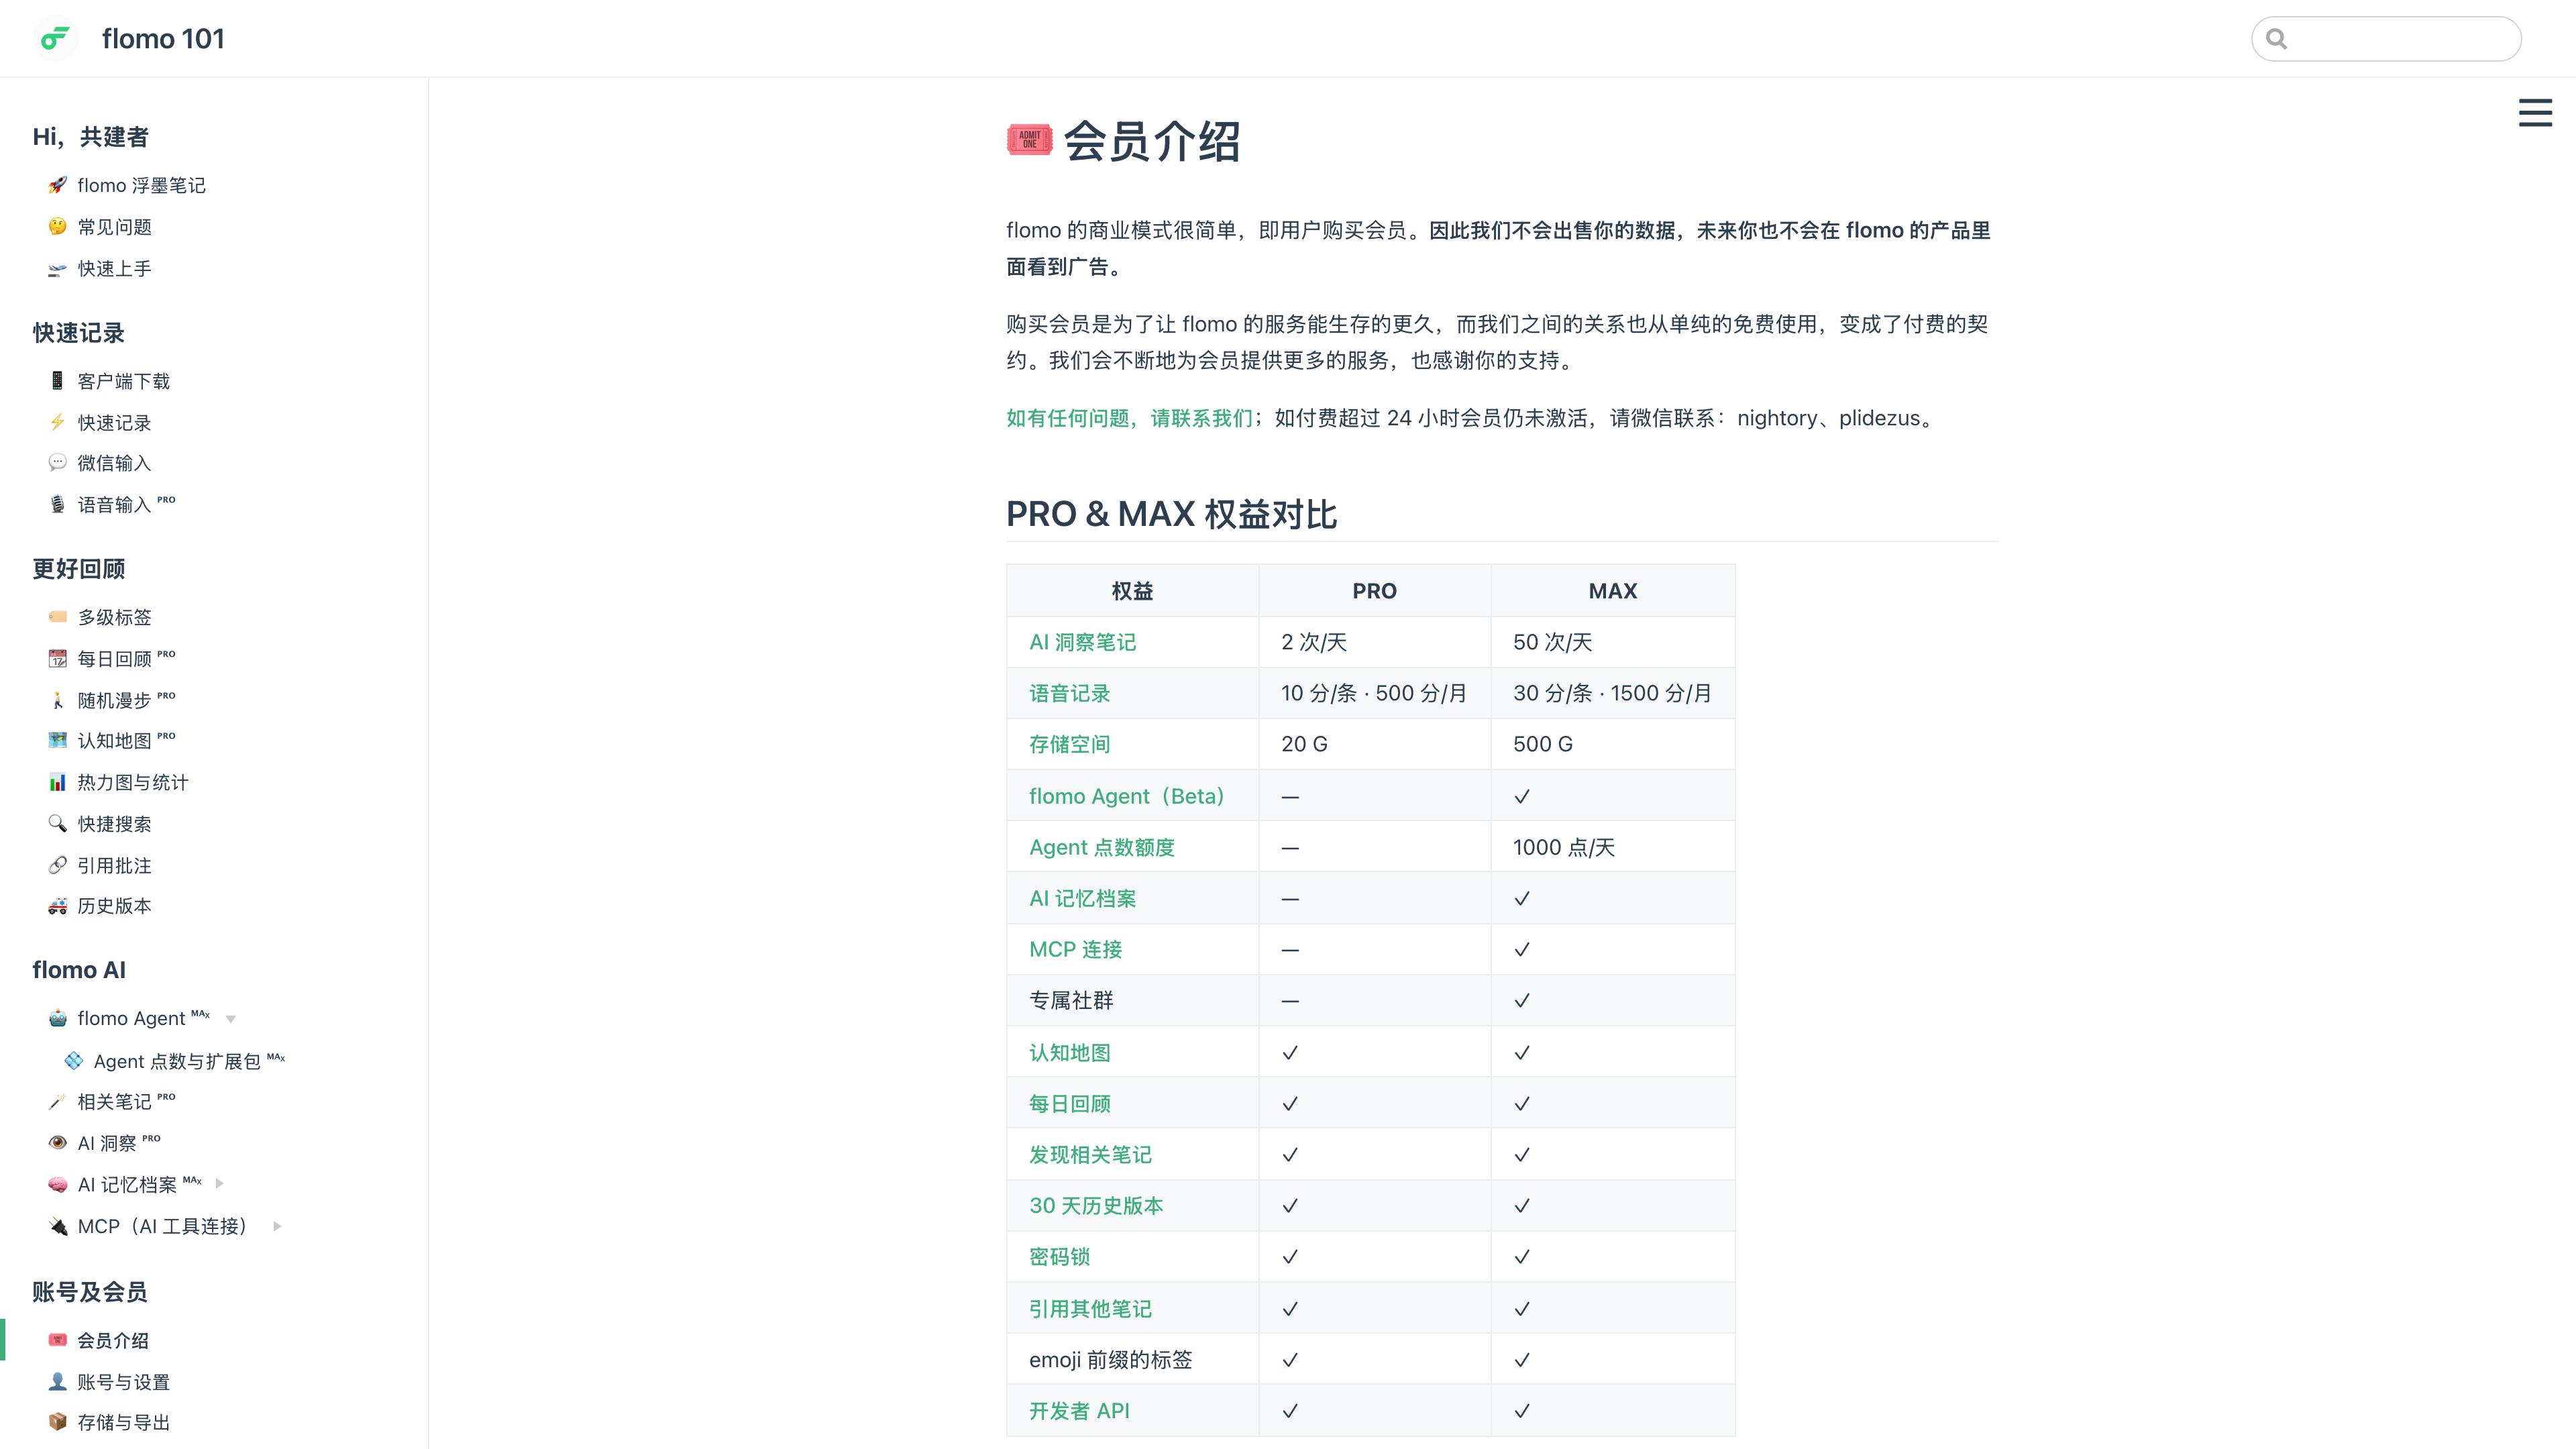Viewport: 2576px width, 1449px height.
Task: Collapse the flomo Agent submenu arrow
Action: 231,1019
